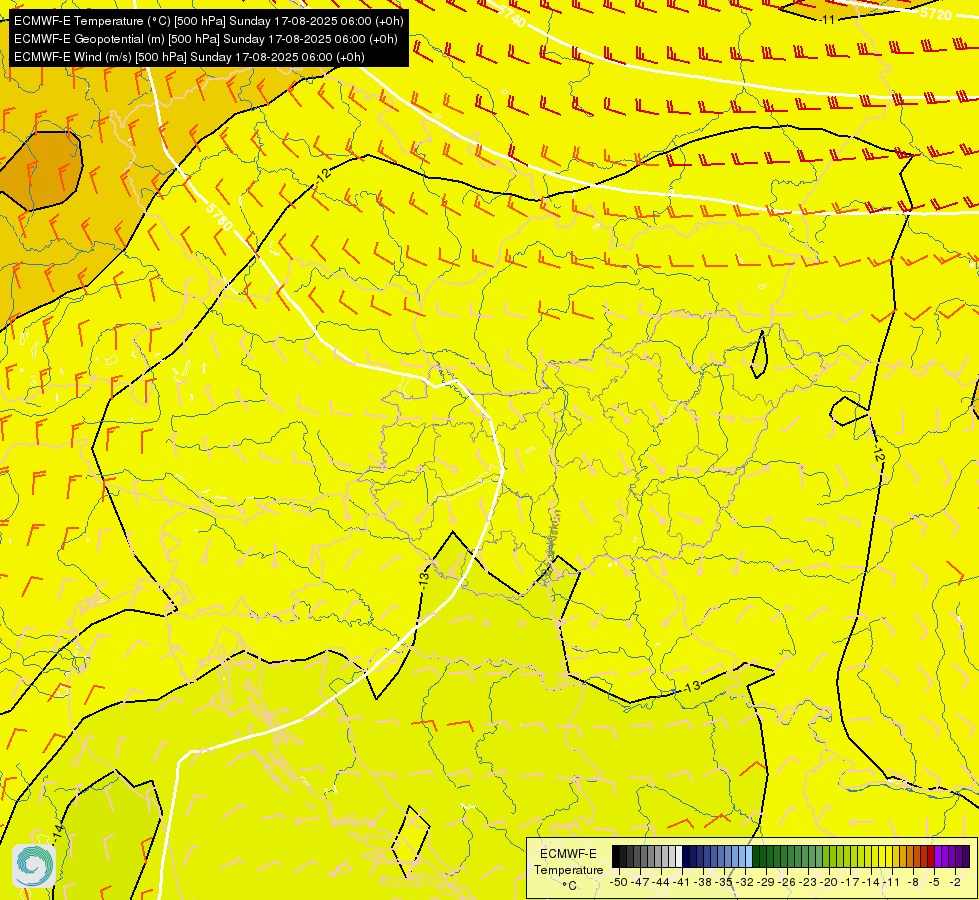Click the -13 isotherm label just above the legend box

click(691, 687)
